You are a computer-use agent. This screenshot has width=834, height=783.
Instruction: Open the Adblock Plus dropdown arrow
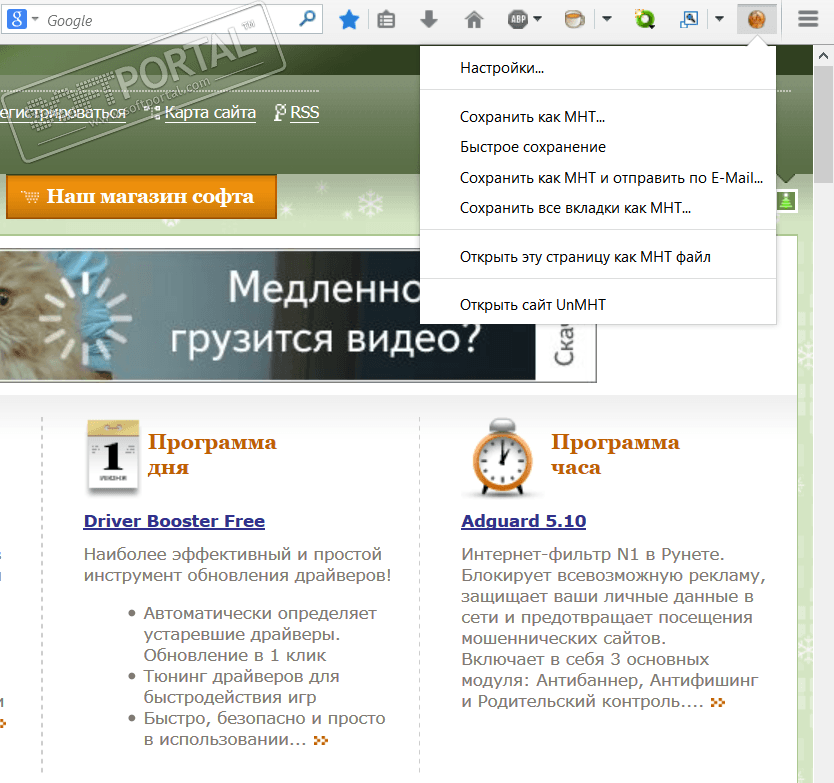[x=538, y=19]
